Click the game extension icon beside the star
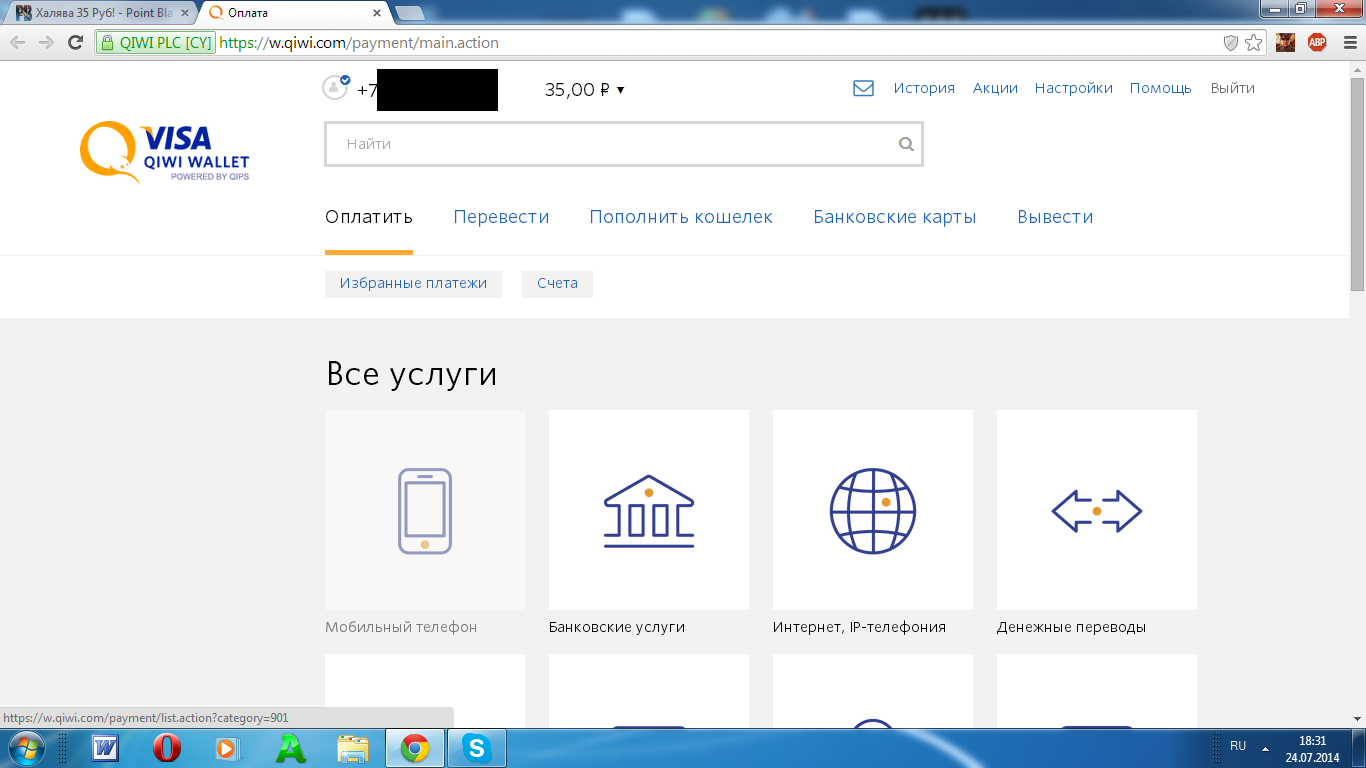 pos(1285,42)
